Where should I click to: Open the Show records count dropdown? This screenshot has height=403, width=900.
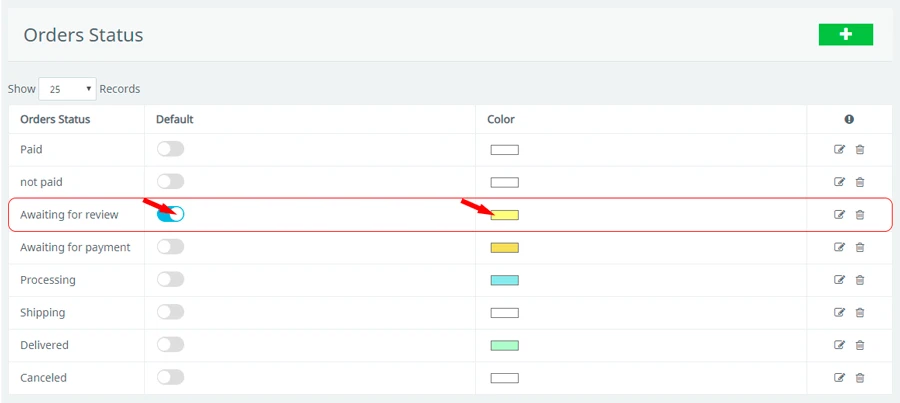[67, 89]
